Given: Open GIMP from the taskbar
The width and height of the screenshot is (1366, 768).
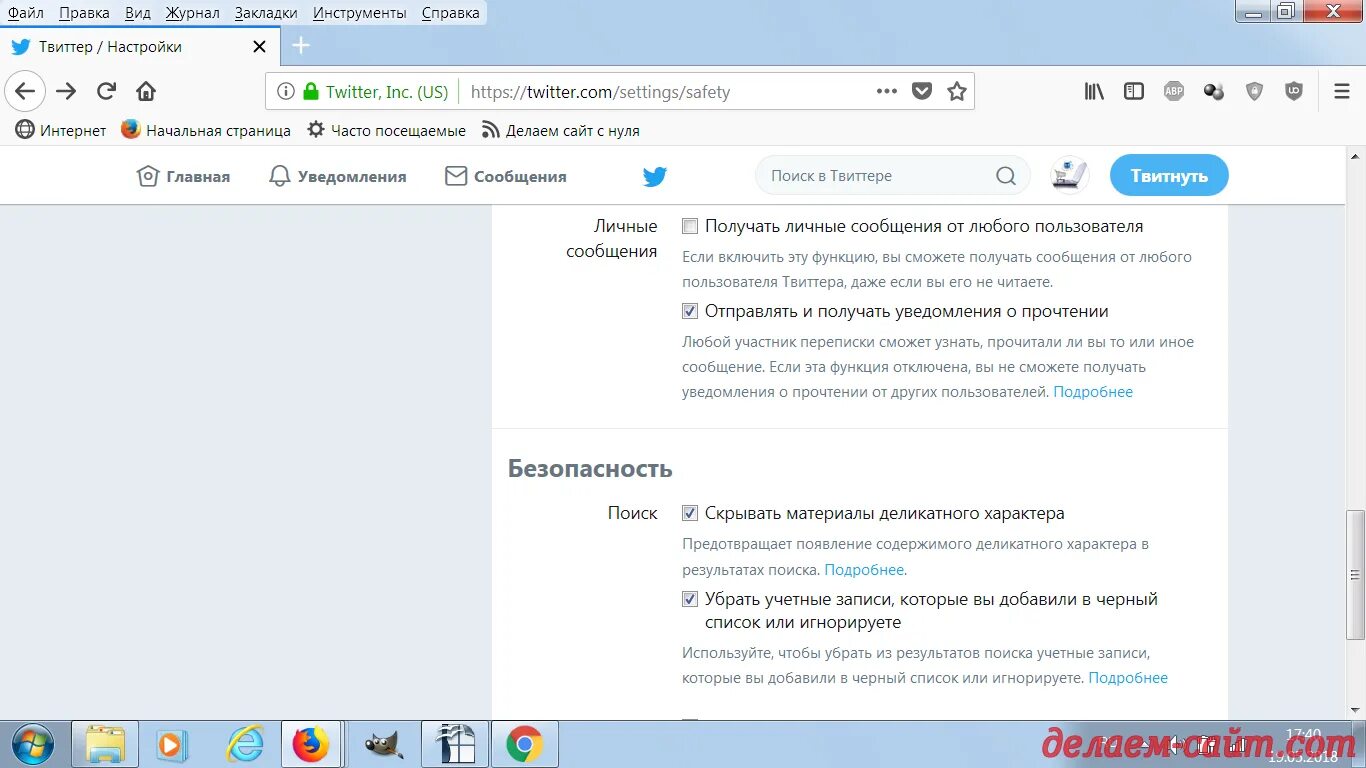Looking at the screenshot, I should point(383,744).
